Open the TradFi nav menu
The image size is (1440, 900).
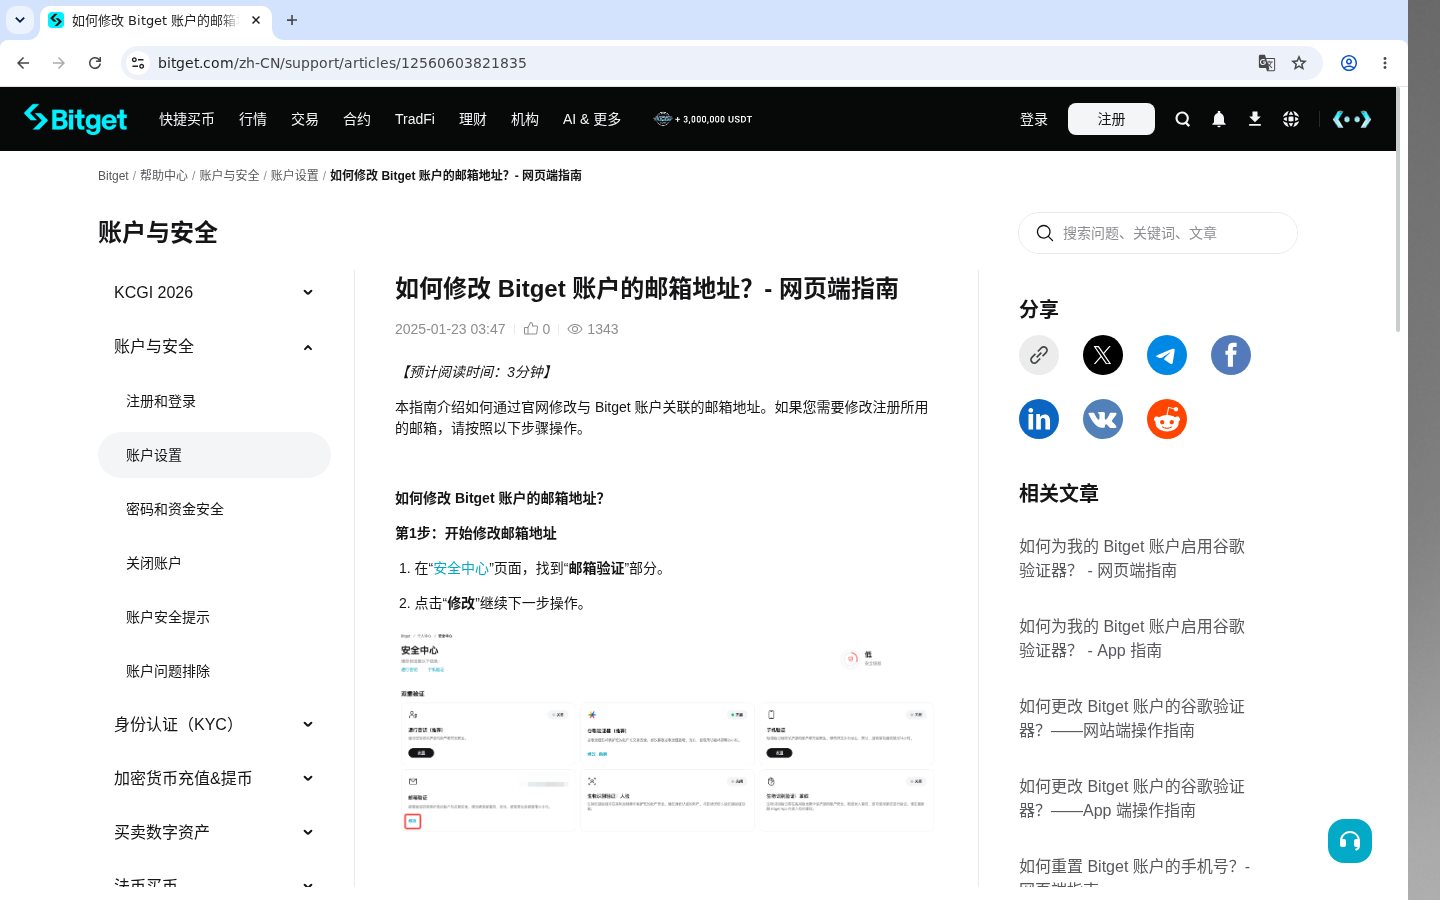pos(415,119)
